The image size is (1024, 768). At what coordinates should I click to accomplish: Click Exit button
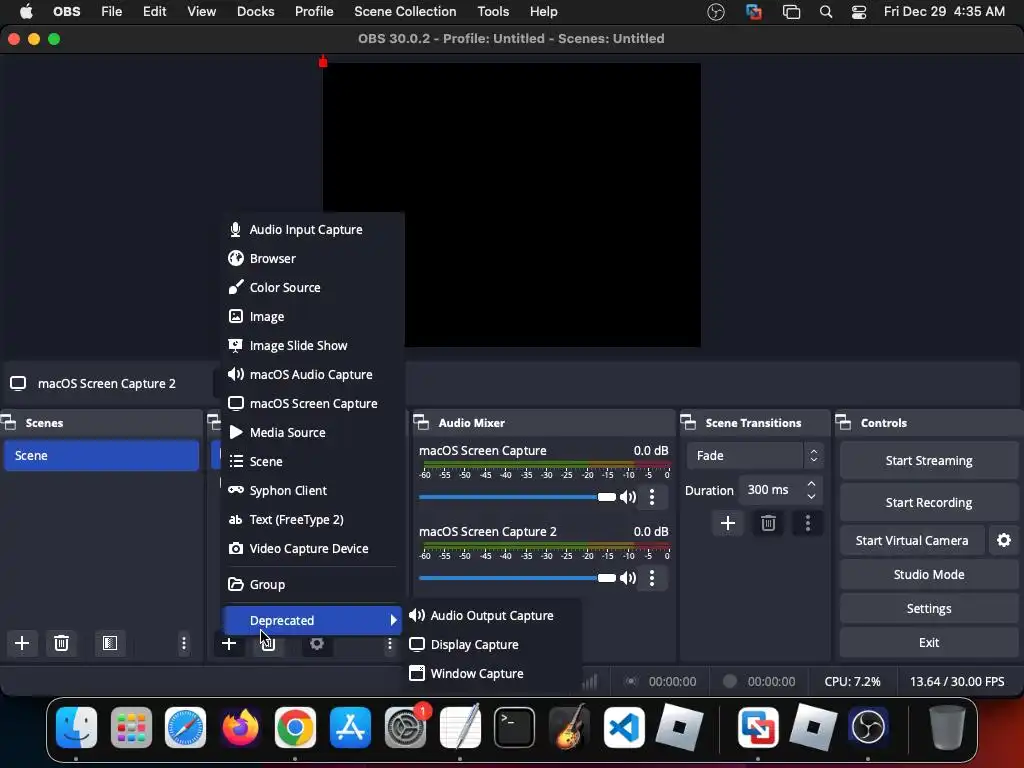[929, 643]
